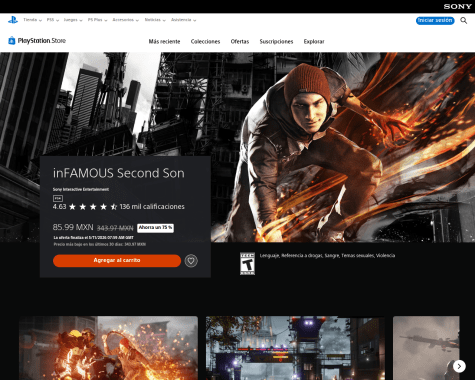The height and width of the screenshot is (380, 475).
Task: Click the Ahorra un 75 % badge
Action: tap(155, 228)
